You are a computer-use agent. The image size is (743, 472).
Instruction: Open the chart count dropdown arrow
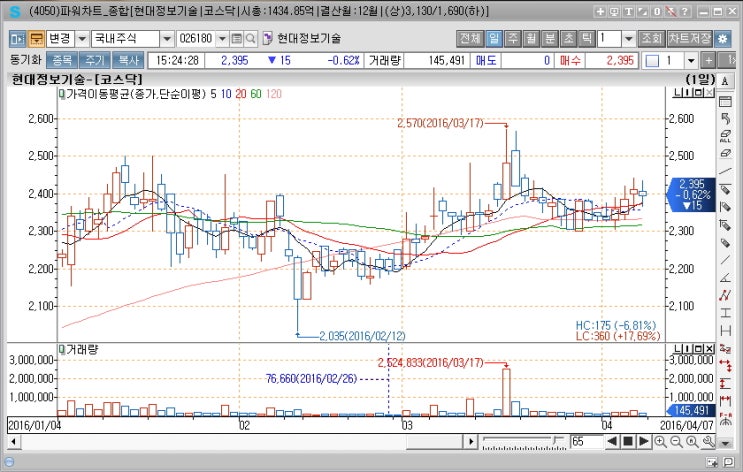click(x=691, y=60)
